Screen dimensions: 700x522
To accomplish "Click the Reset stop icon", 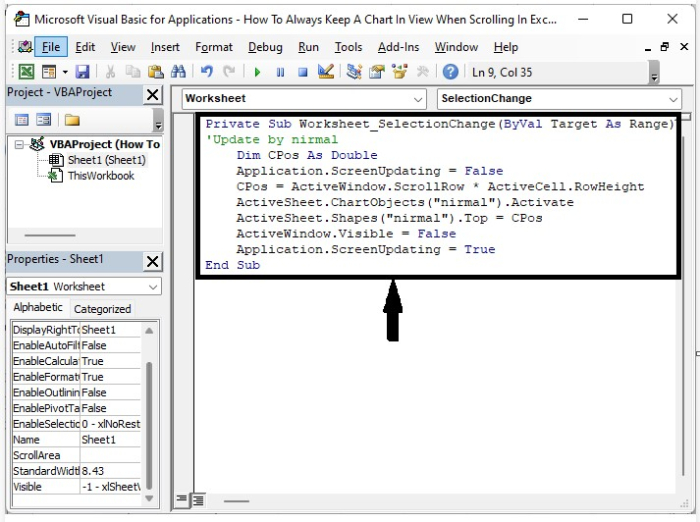I will pos(303,72).
